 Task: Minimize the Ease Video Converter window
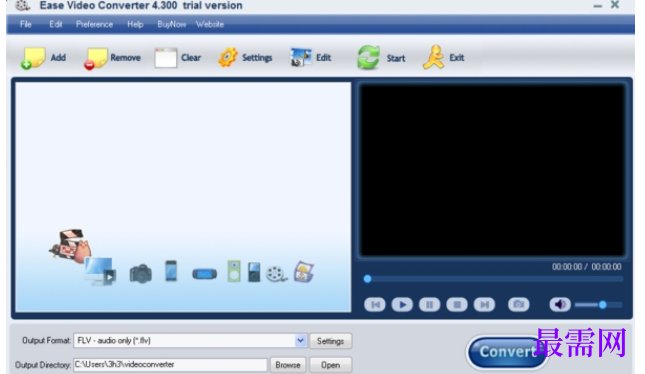click(597, 6)
